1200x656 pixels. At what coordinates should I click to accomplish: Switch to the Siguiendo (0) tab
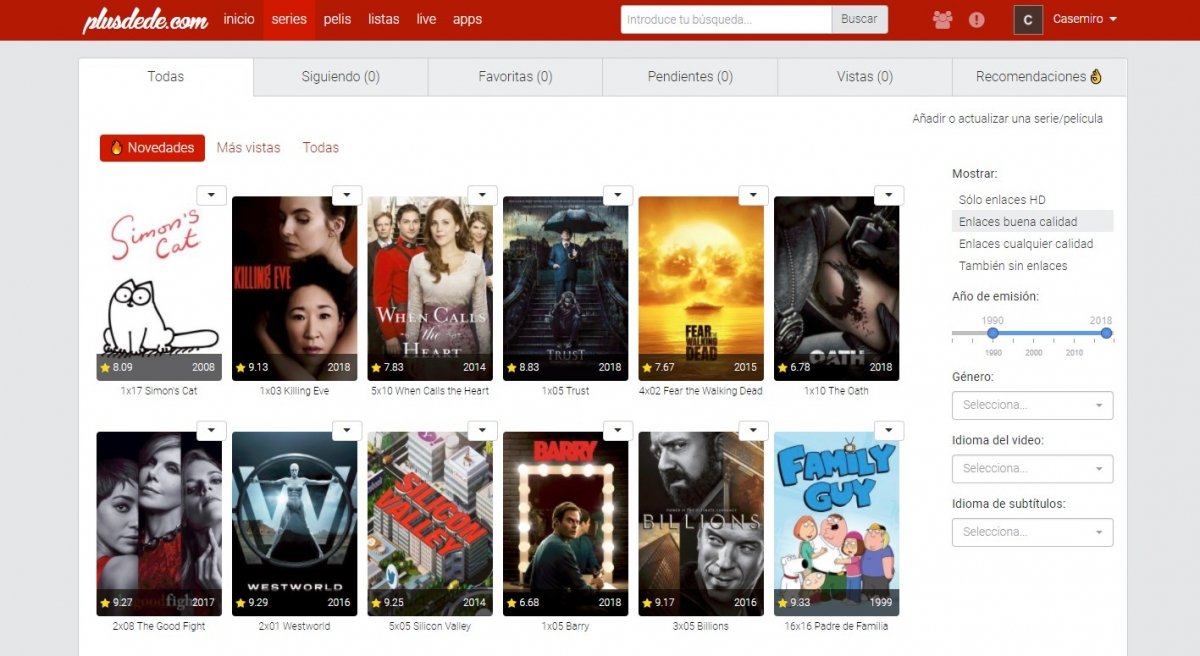[341, 77]
